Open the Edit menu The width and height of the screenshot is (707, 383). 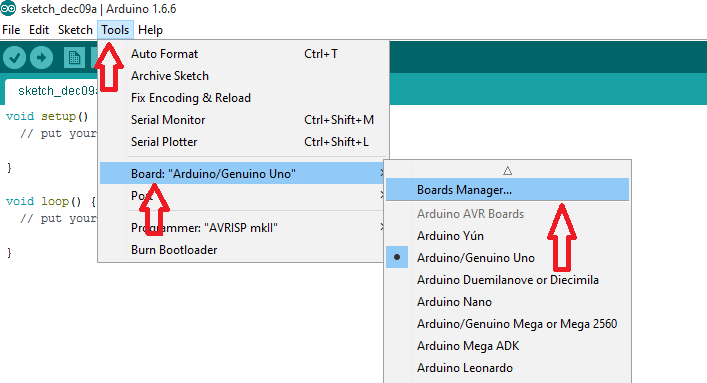pyautogui.click(x=39, y=30)
